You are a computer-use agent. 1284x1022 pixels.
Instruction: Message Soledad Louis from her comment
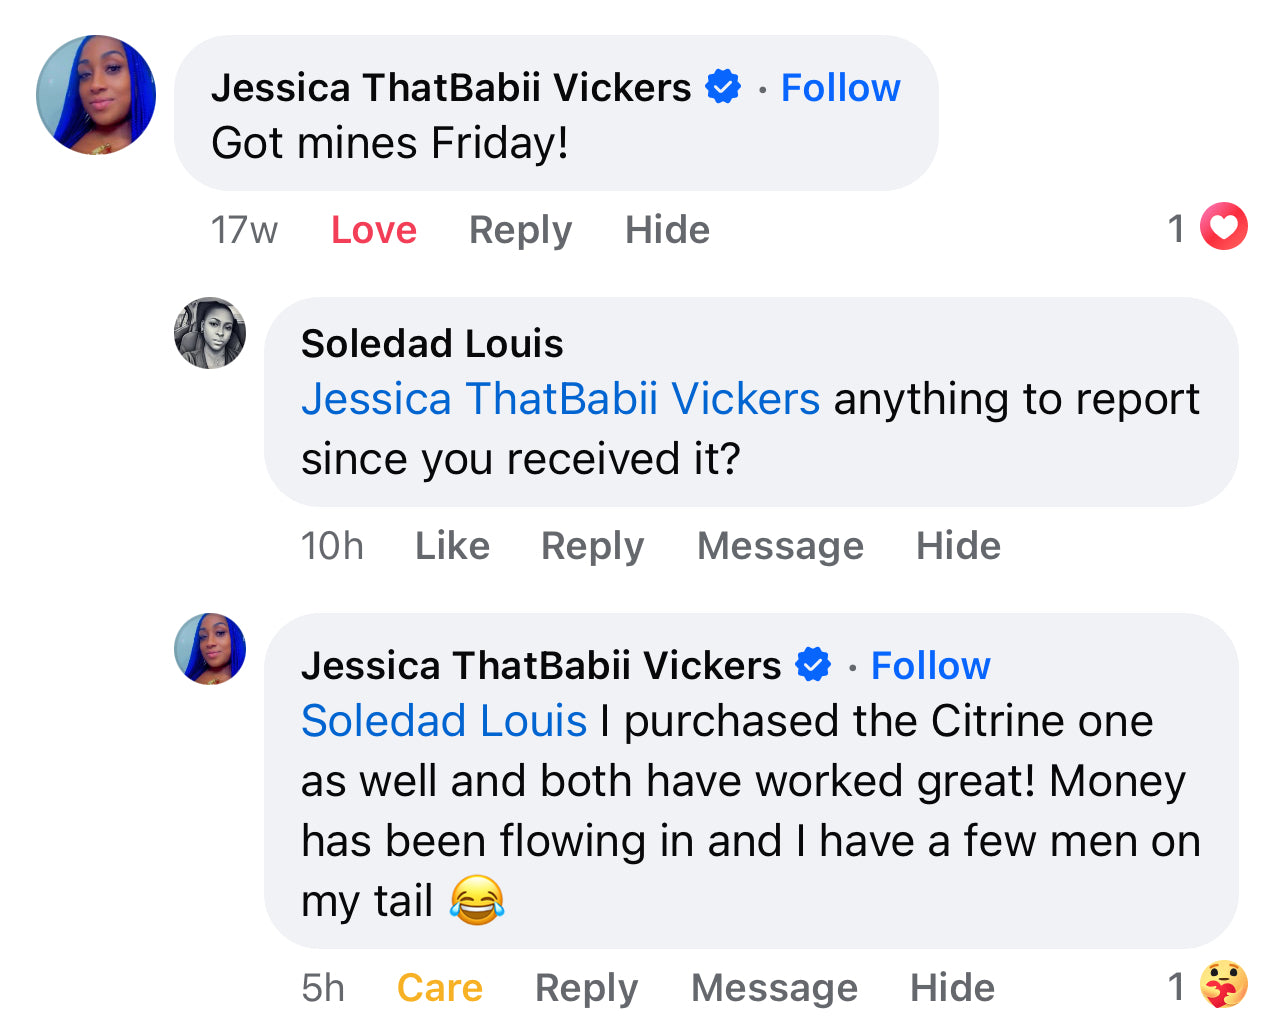coord(780,546)
